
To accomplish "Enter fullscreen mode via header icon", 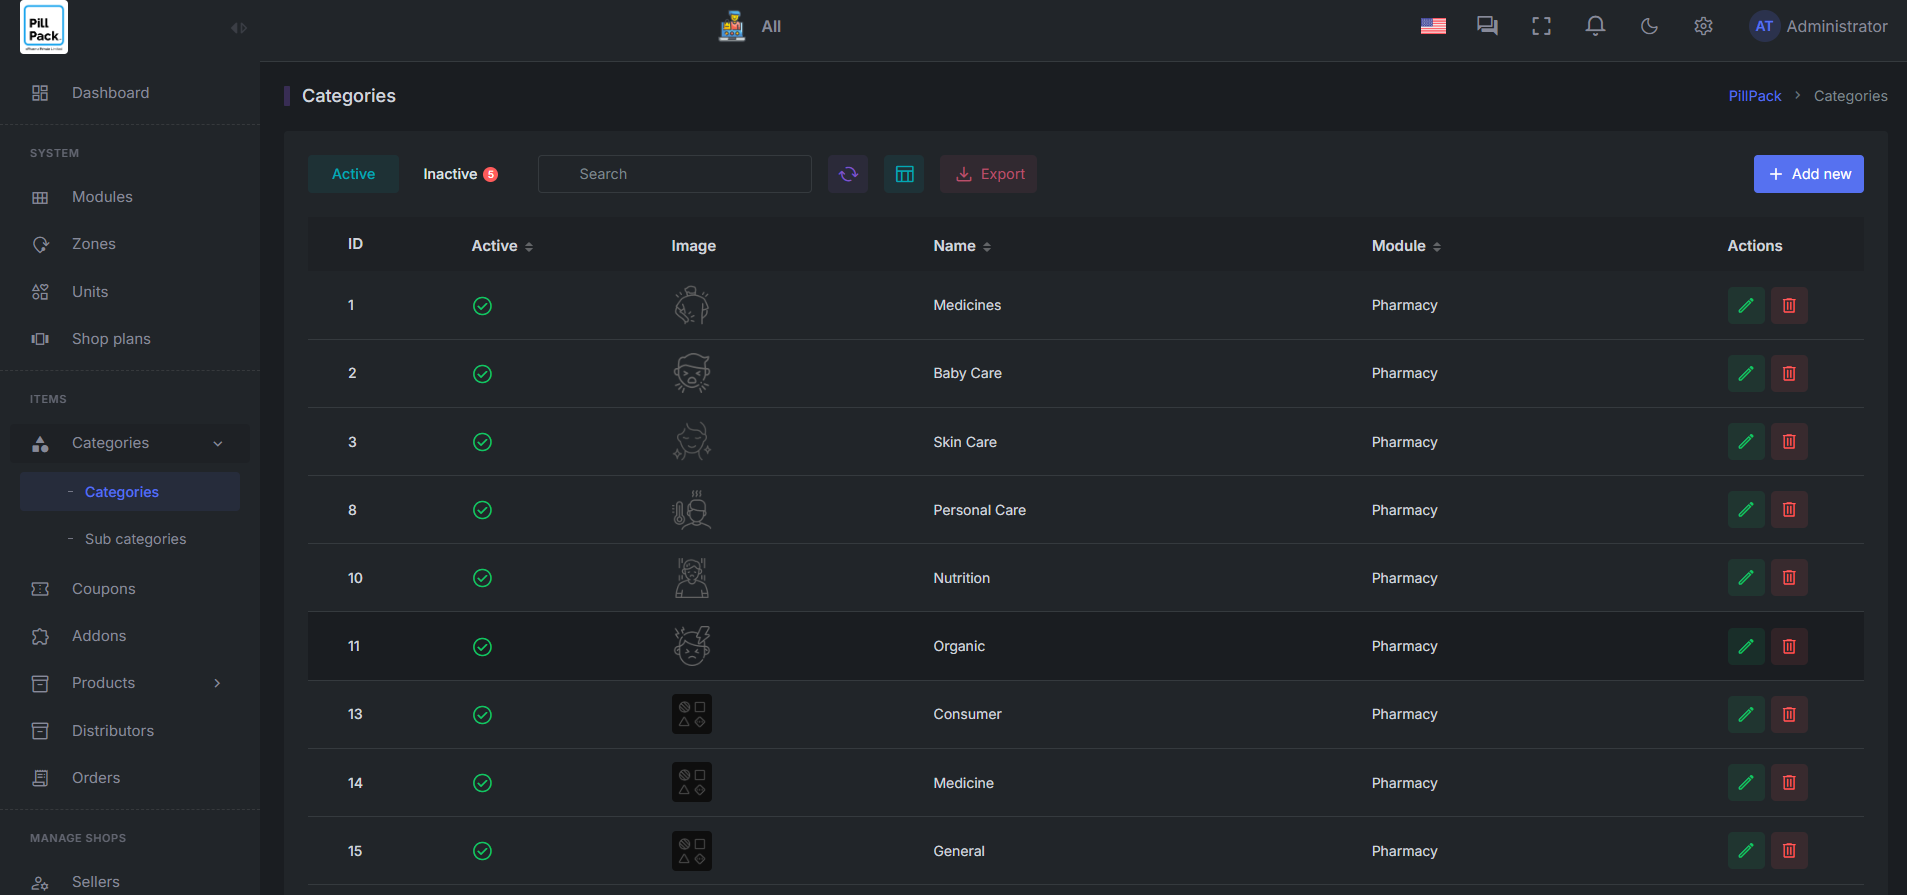I will [x=1541, y=27].
